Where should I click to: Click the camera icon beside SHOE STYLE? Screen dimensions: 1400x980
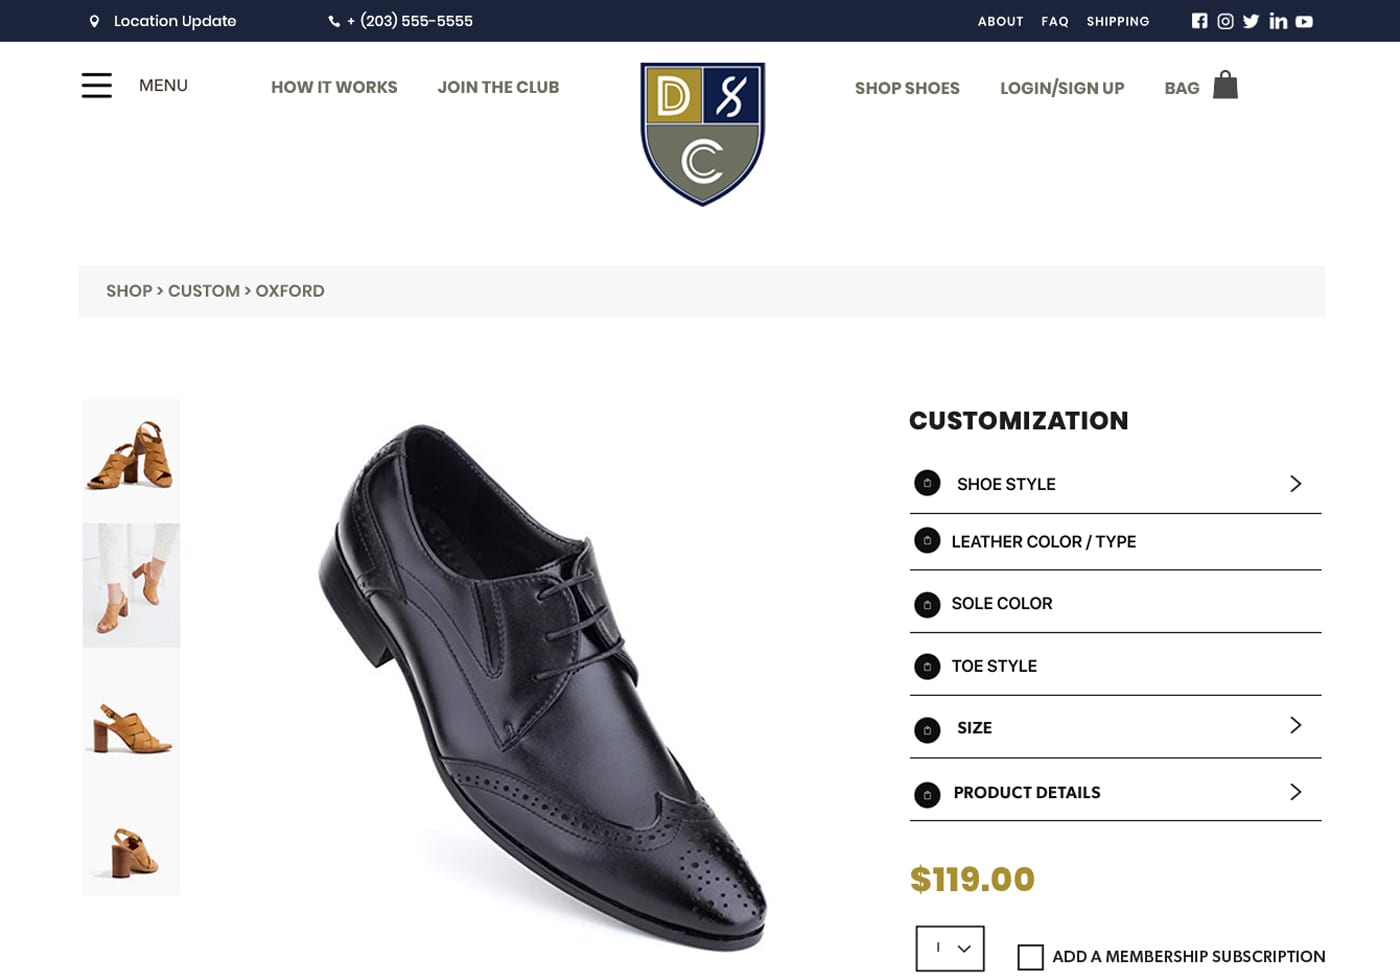pos(927,483)
